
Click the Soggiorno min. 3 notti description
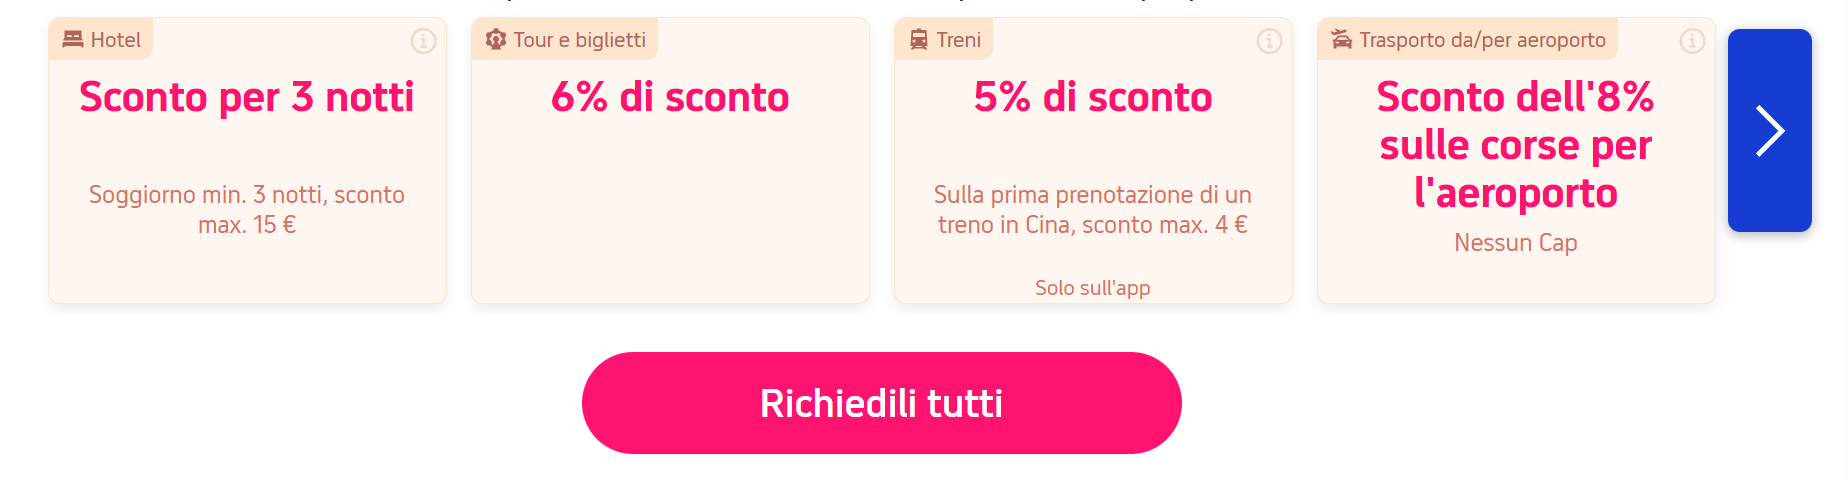[247, 209]
